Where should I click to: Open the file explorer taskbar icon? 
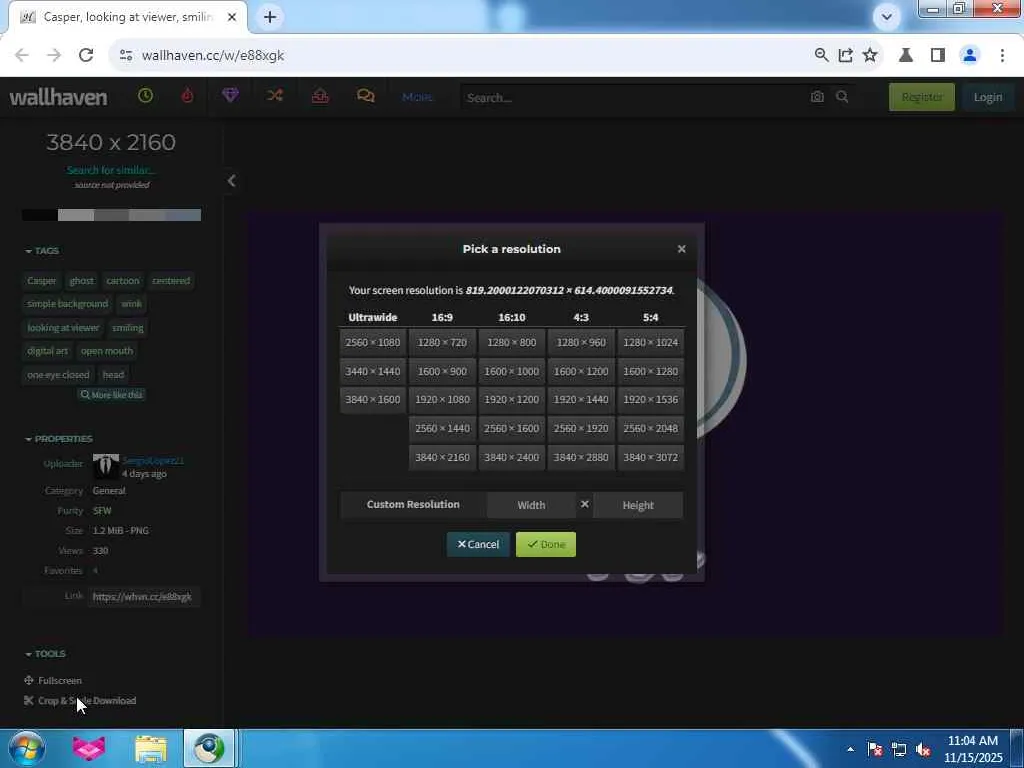(x=151, y=749)
